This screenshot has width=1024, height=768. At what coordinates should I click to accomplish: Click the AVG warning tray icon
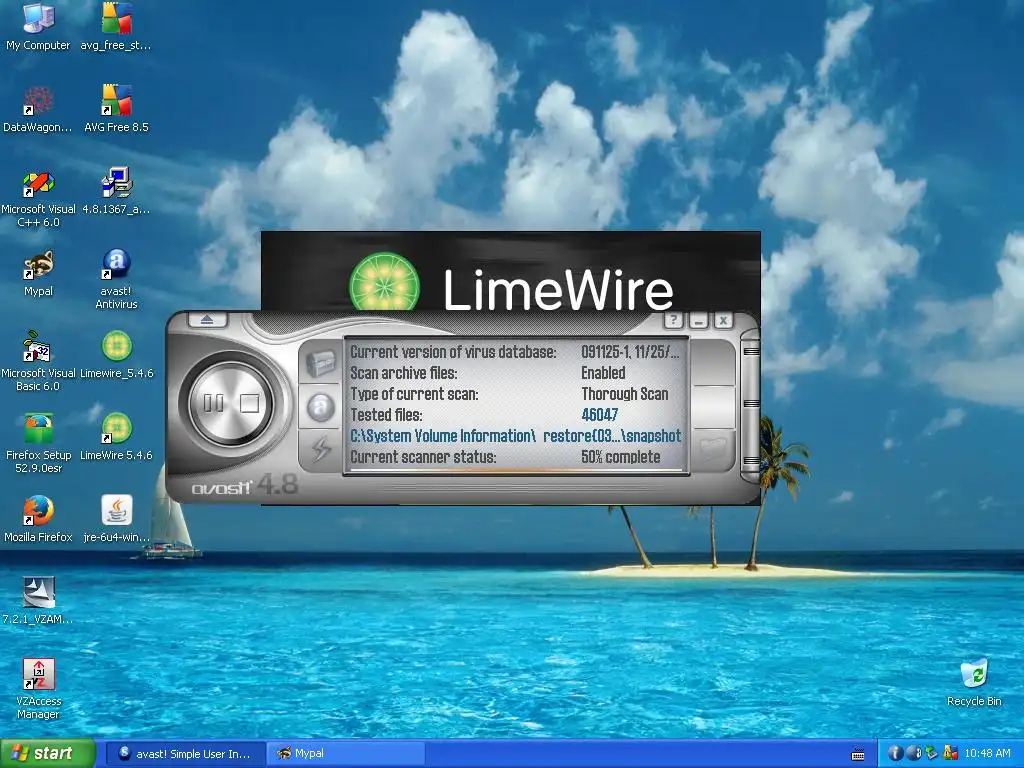point(950,754)
